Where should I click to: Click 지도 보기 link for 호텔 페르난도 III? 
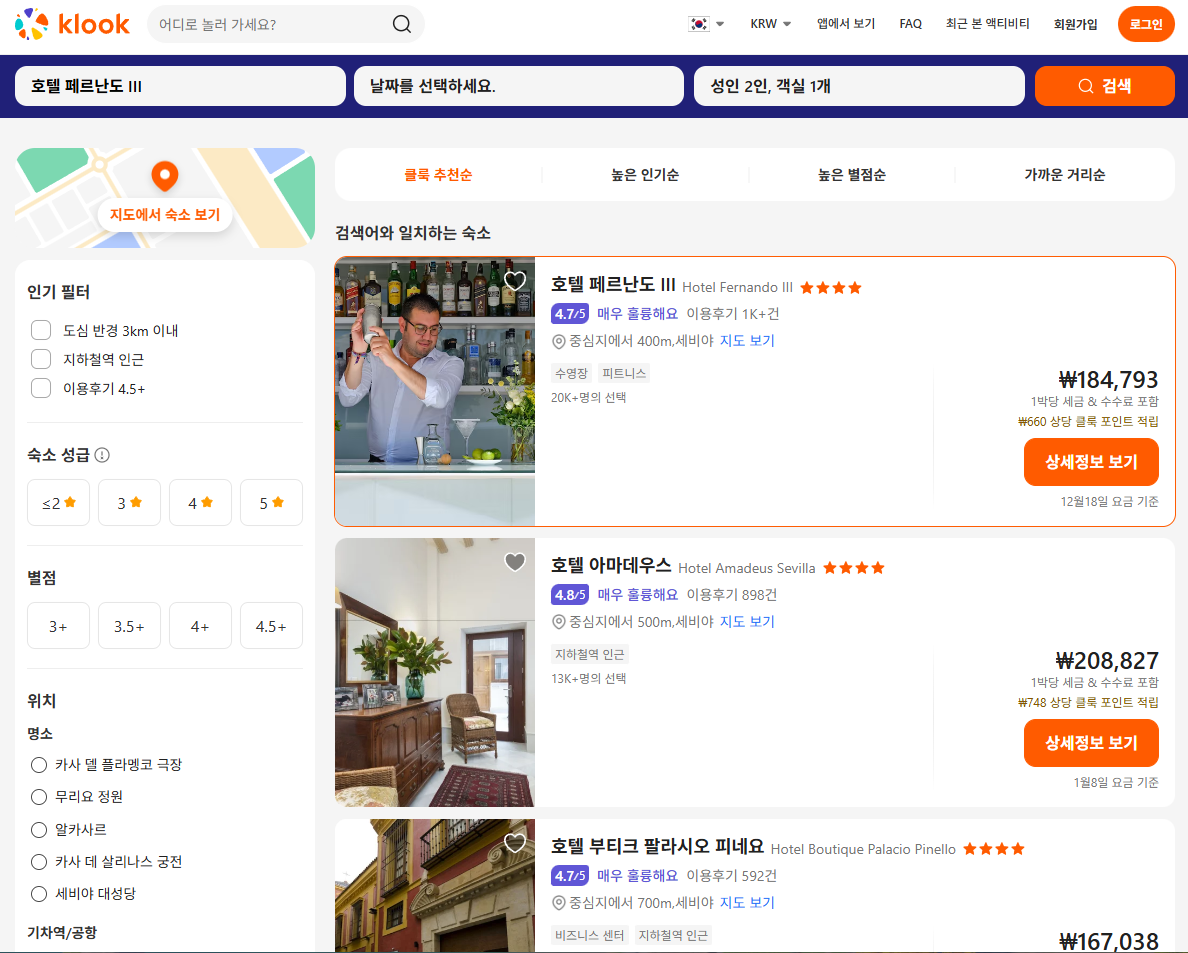747,341
